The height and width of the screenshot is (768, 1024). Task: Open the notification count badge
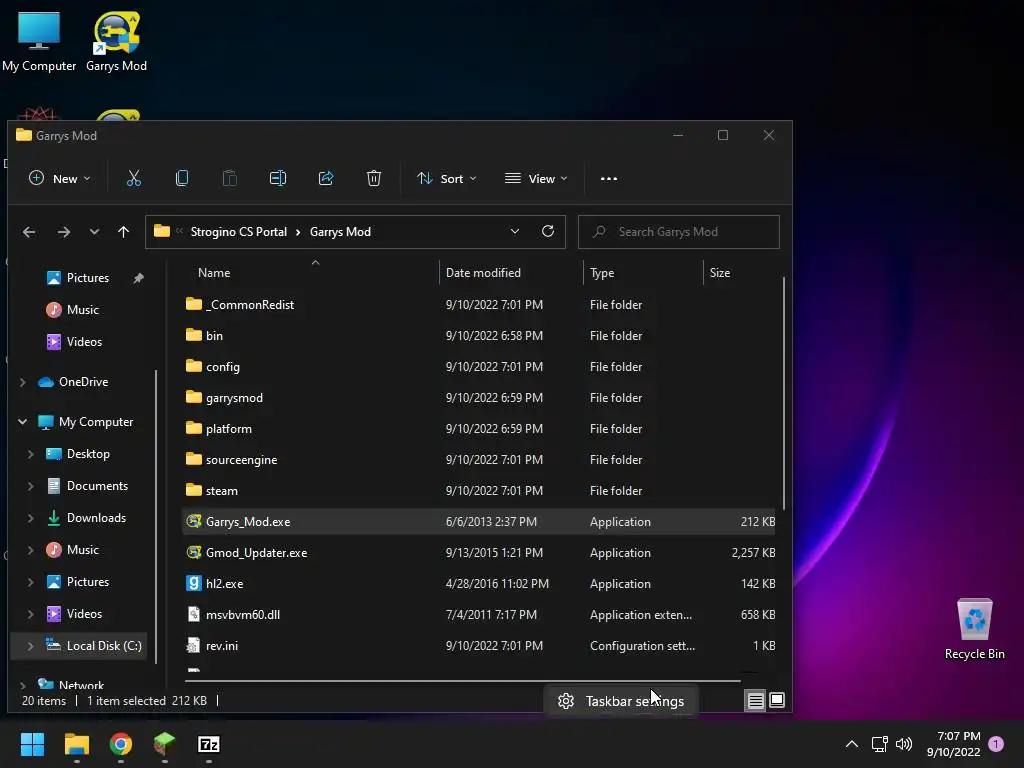click(996, 744)
